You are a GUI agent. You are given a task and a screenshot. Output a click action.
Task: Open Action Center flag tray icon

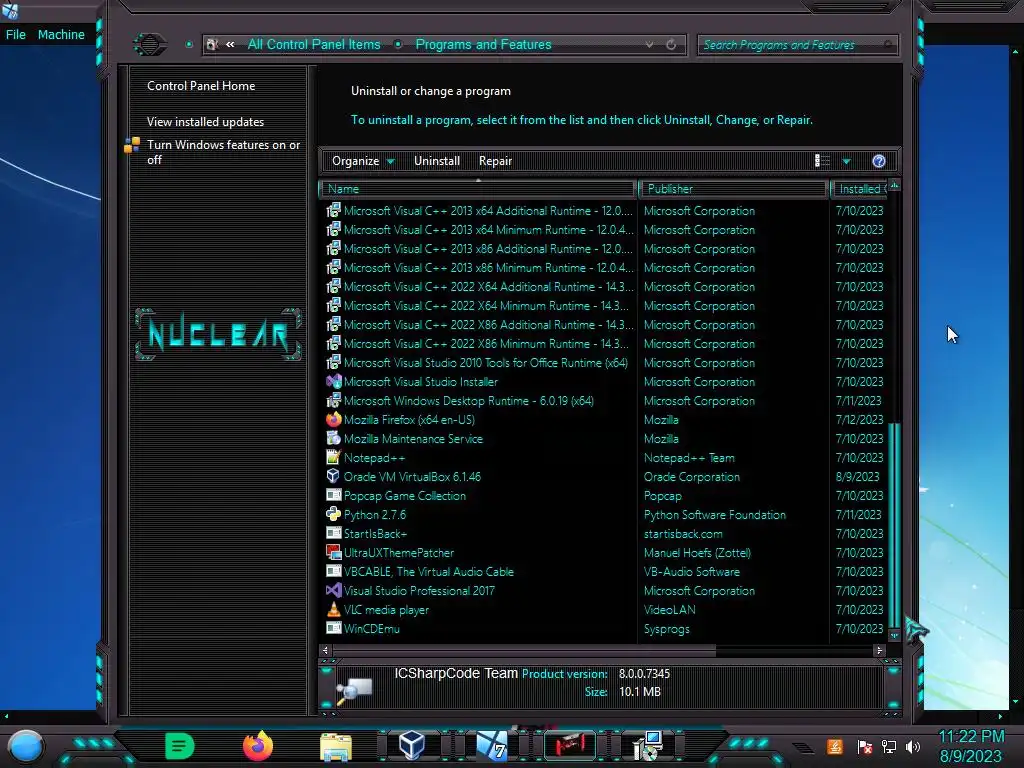[x=865, y=746]
